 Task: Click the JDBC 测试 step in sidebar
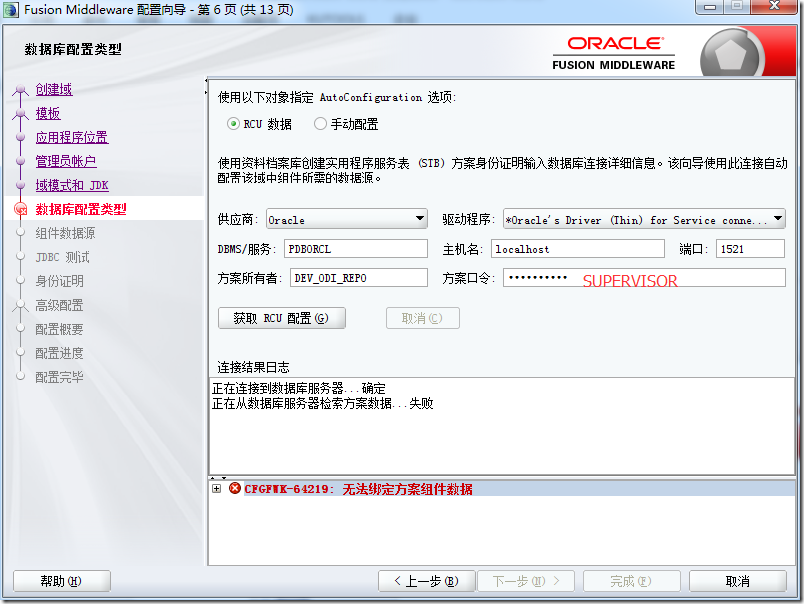tap(63, 257)
